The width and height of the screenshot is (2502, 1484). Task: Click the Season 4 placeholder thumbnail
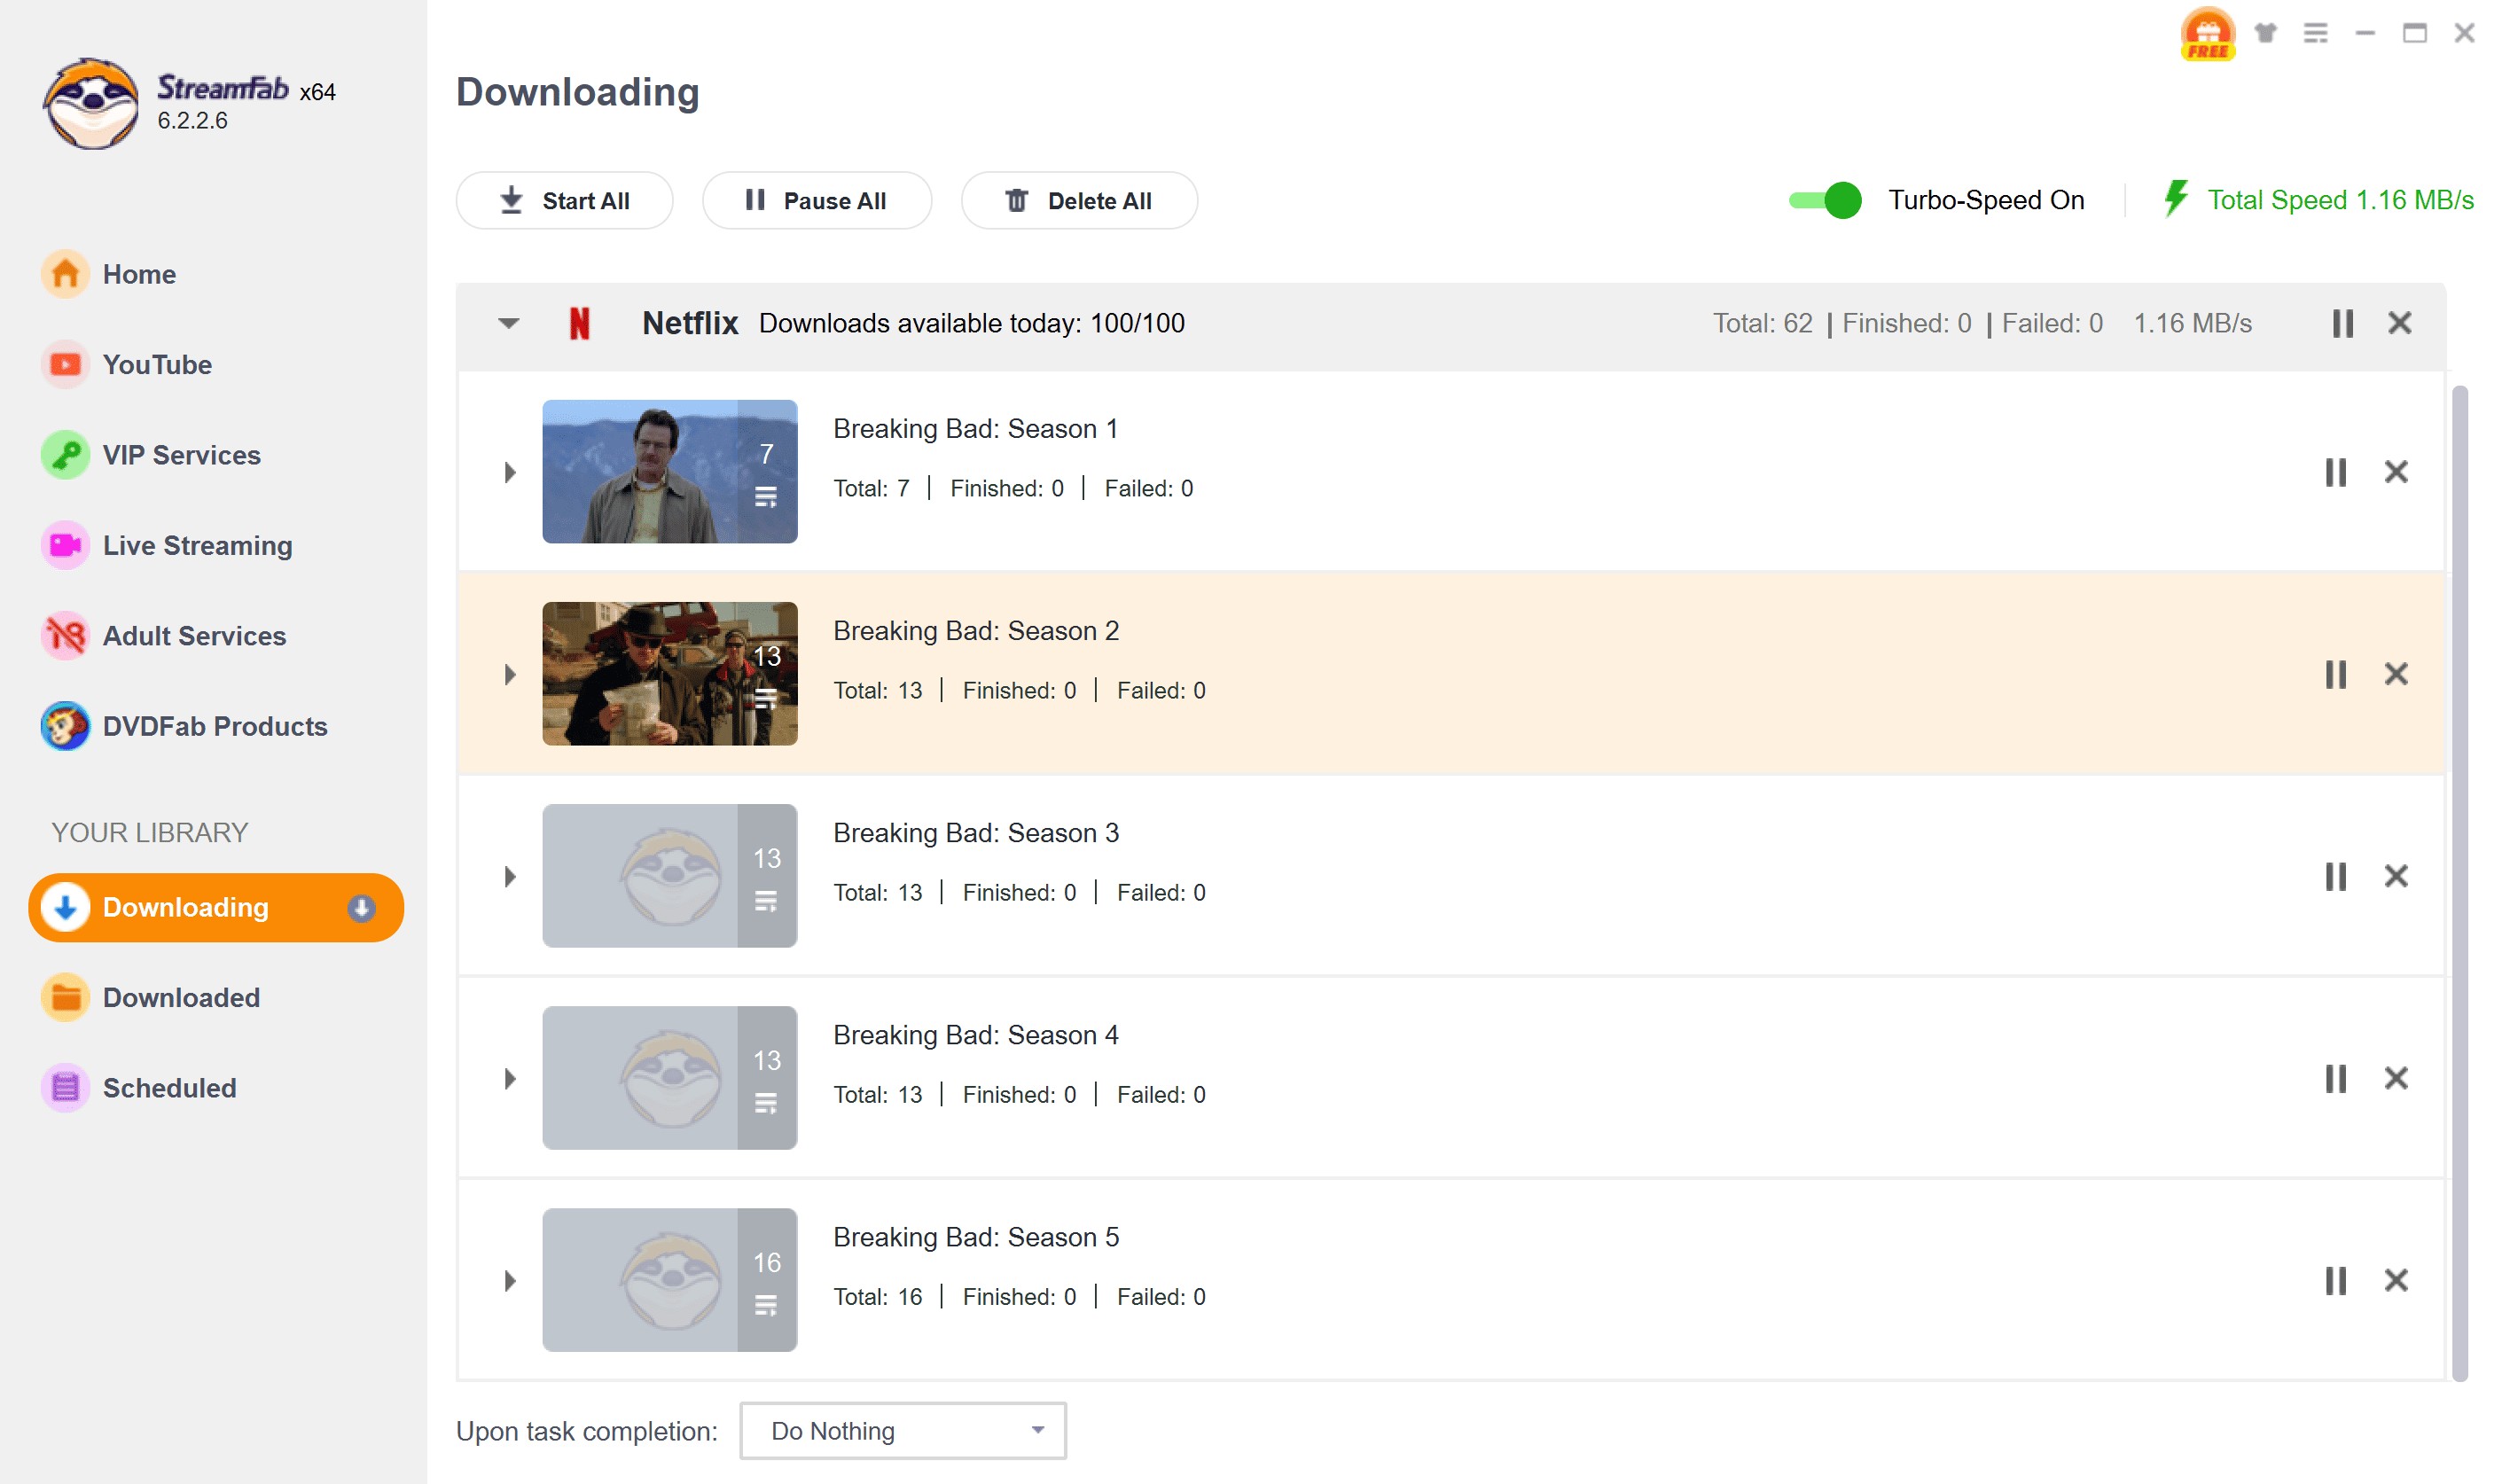(x=669, y=1078)
